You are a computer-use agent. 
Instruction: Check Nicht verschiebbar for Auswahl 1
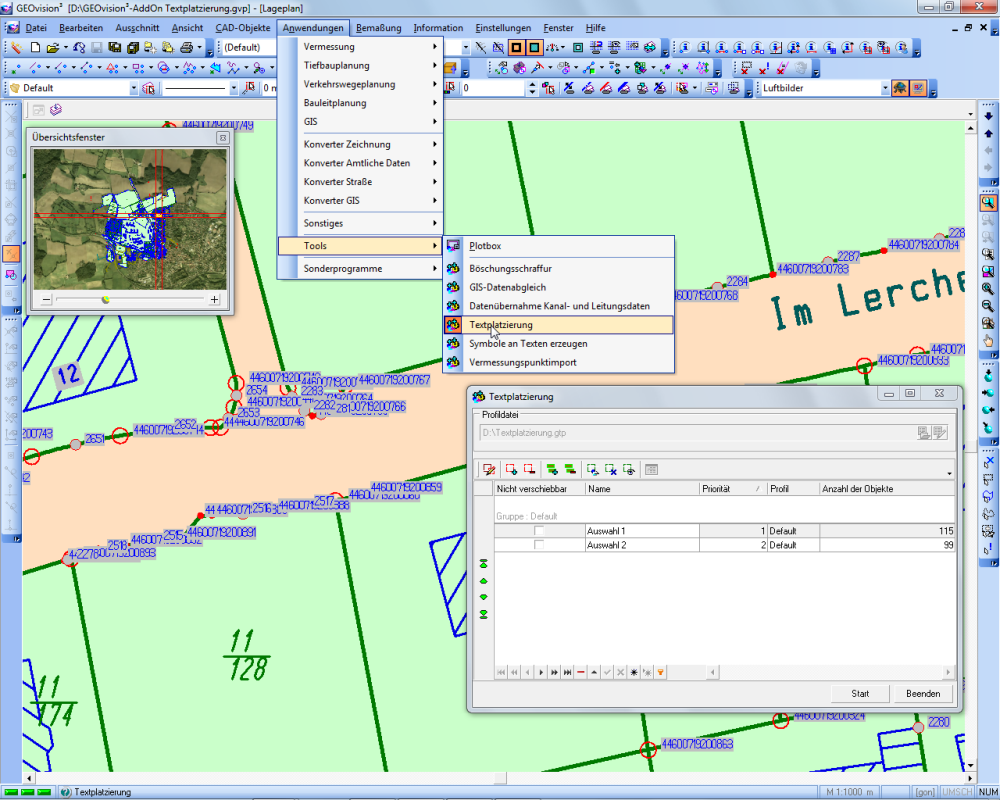tap(539, 531)
